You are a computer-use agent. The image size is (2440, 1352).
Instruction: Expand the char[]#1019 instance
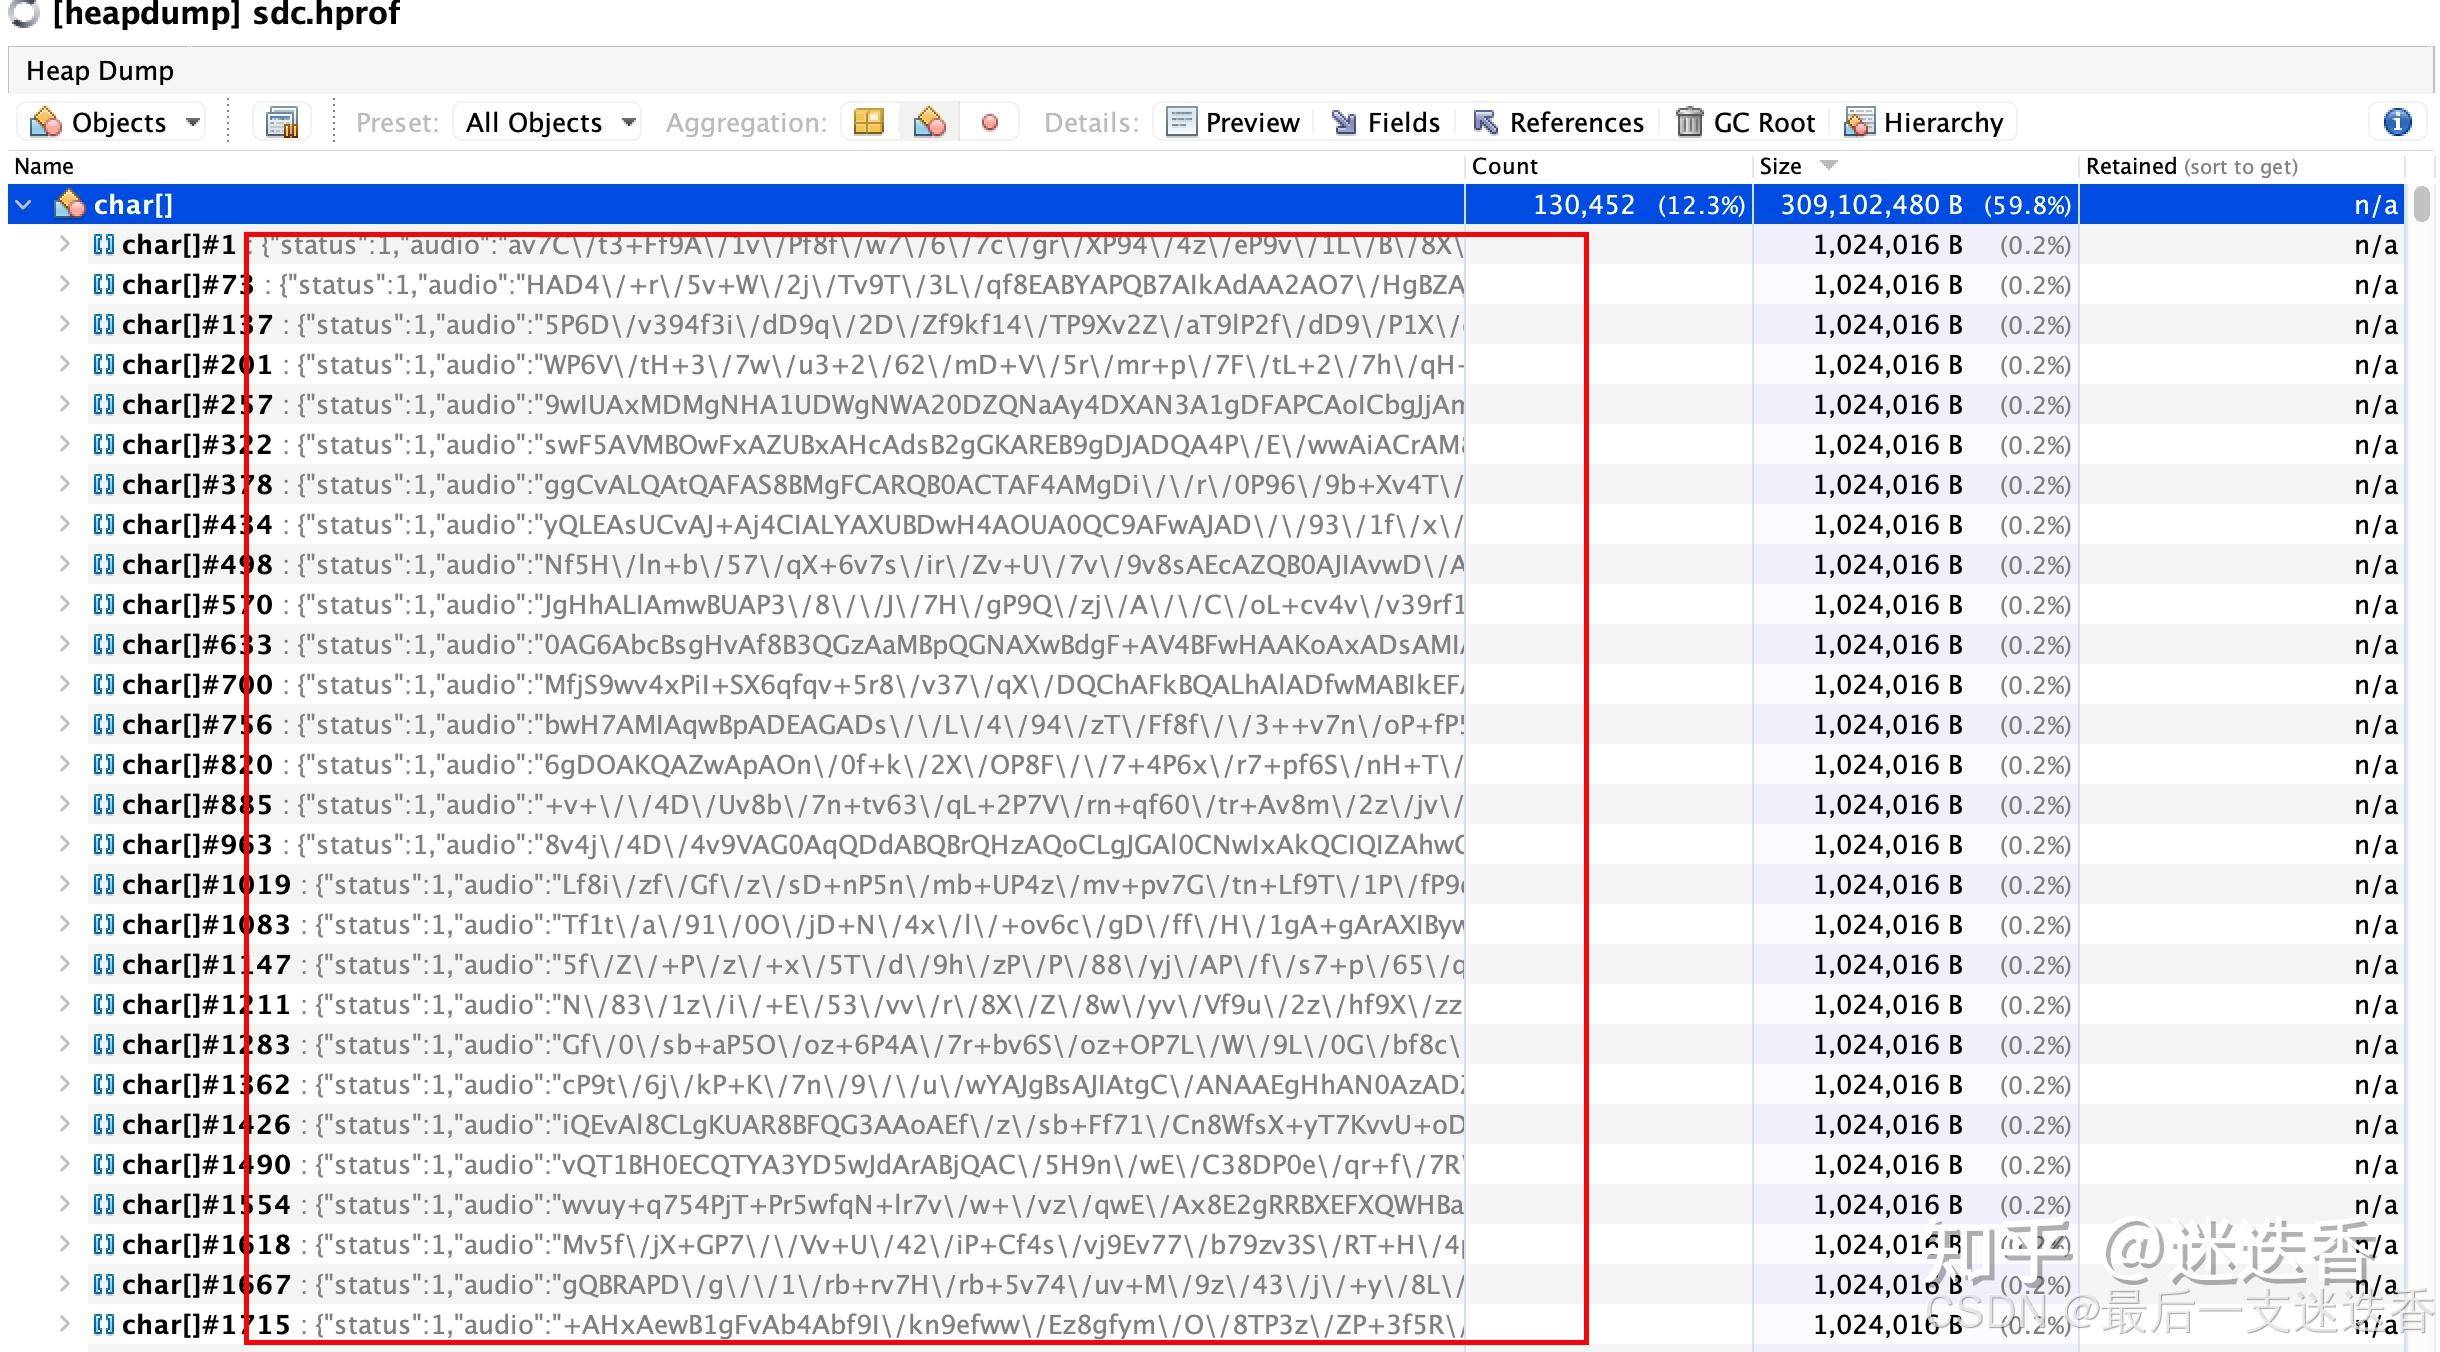[x=64, y=884]
